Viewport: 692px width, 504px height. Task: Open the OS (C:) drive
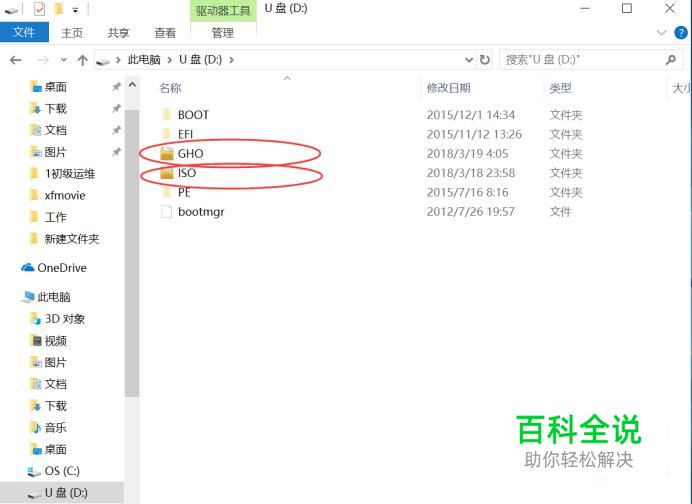point(54,471)
